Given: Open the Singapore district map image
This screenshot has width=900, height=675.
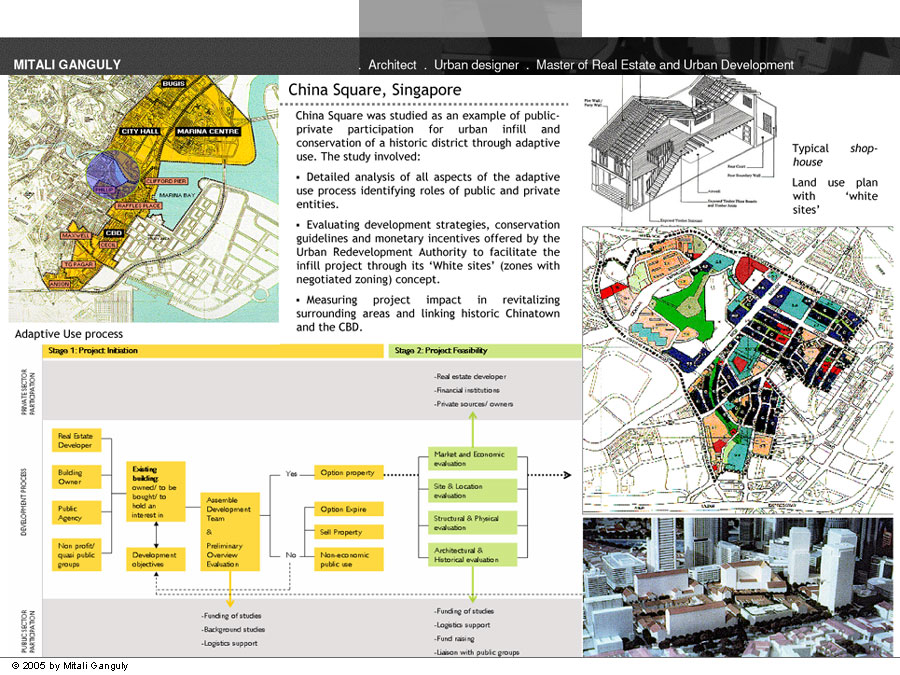Looking at the screenshot, I should click(143, 199).
